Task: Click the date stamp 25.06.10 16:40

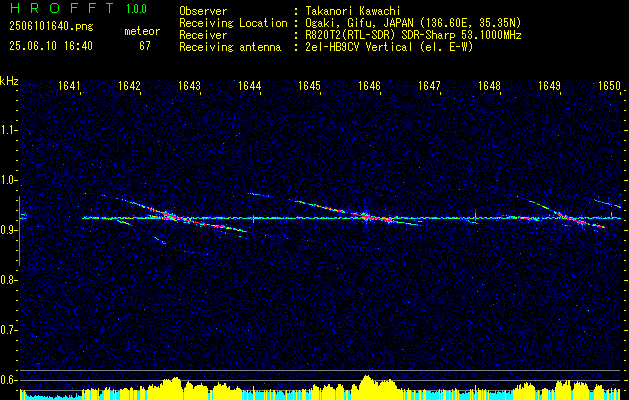Action: (x=51, y=46)
